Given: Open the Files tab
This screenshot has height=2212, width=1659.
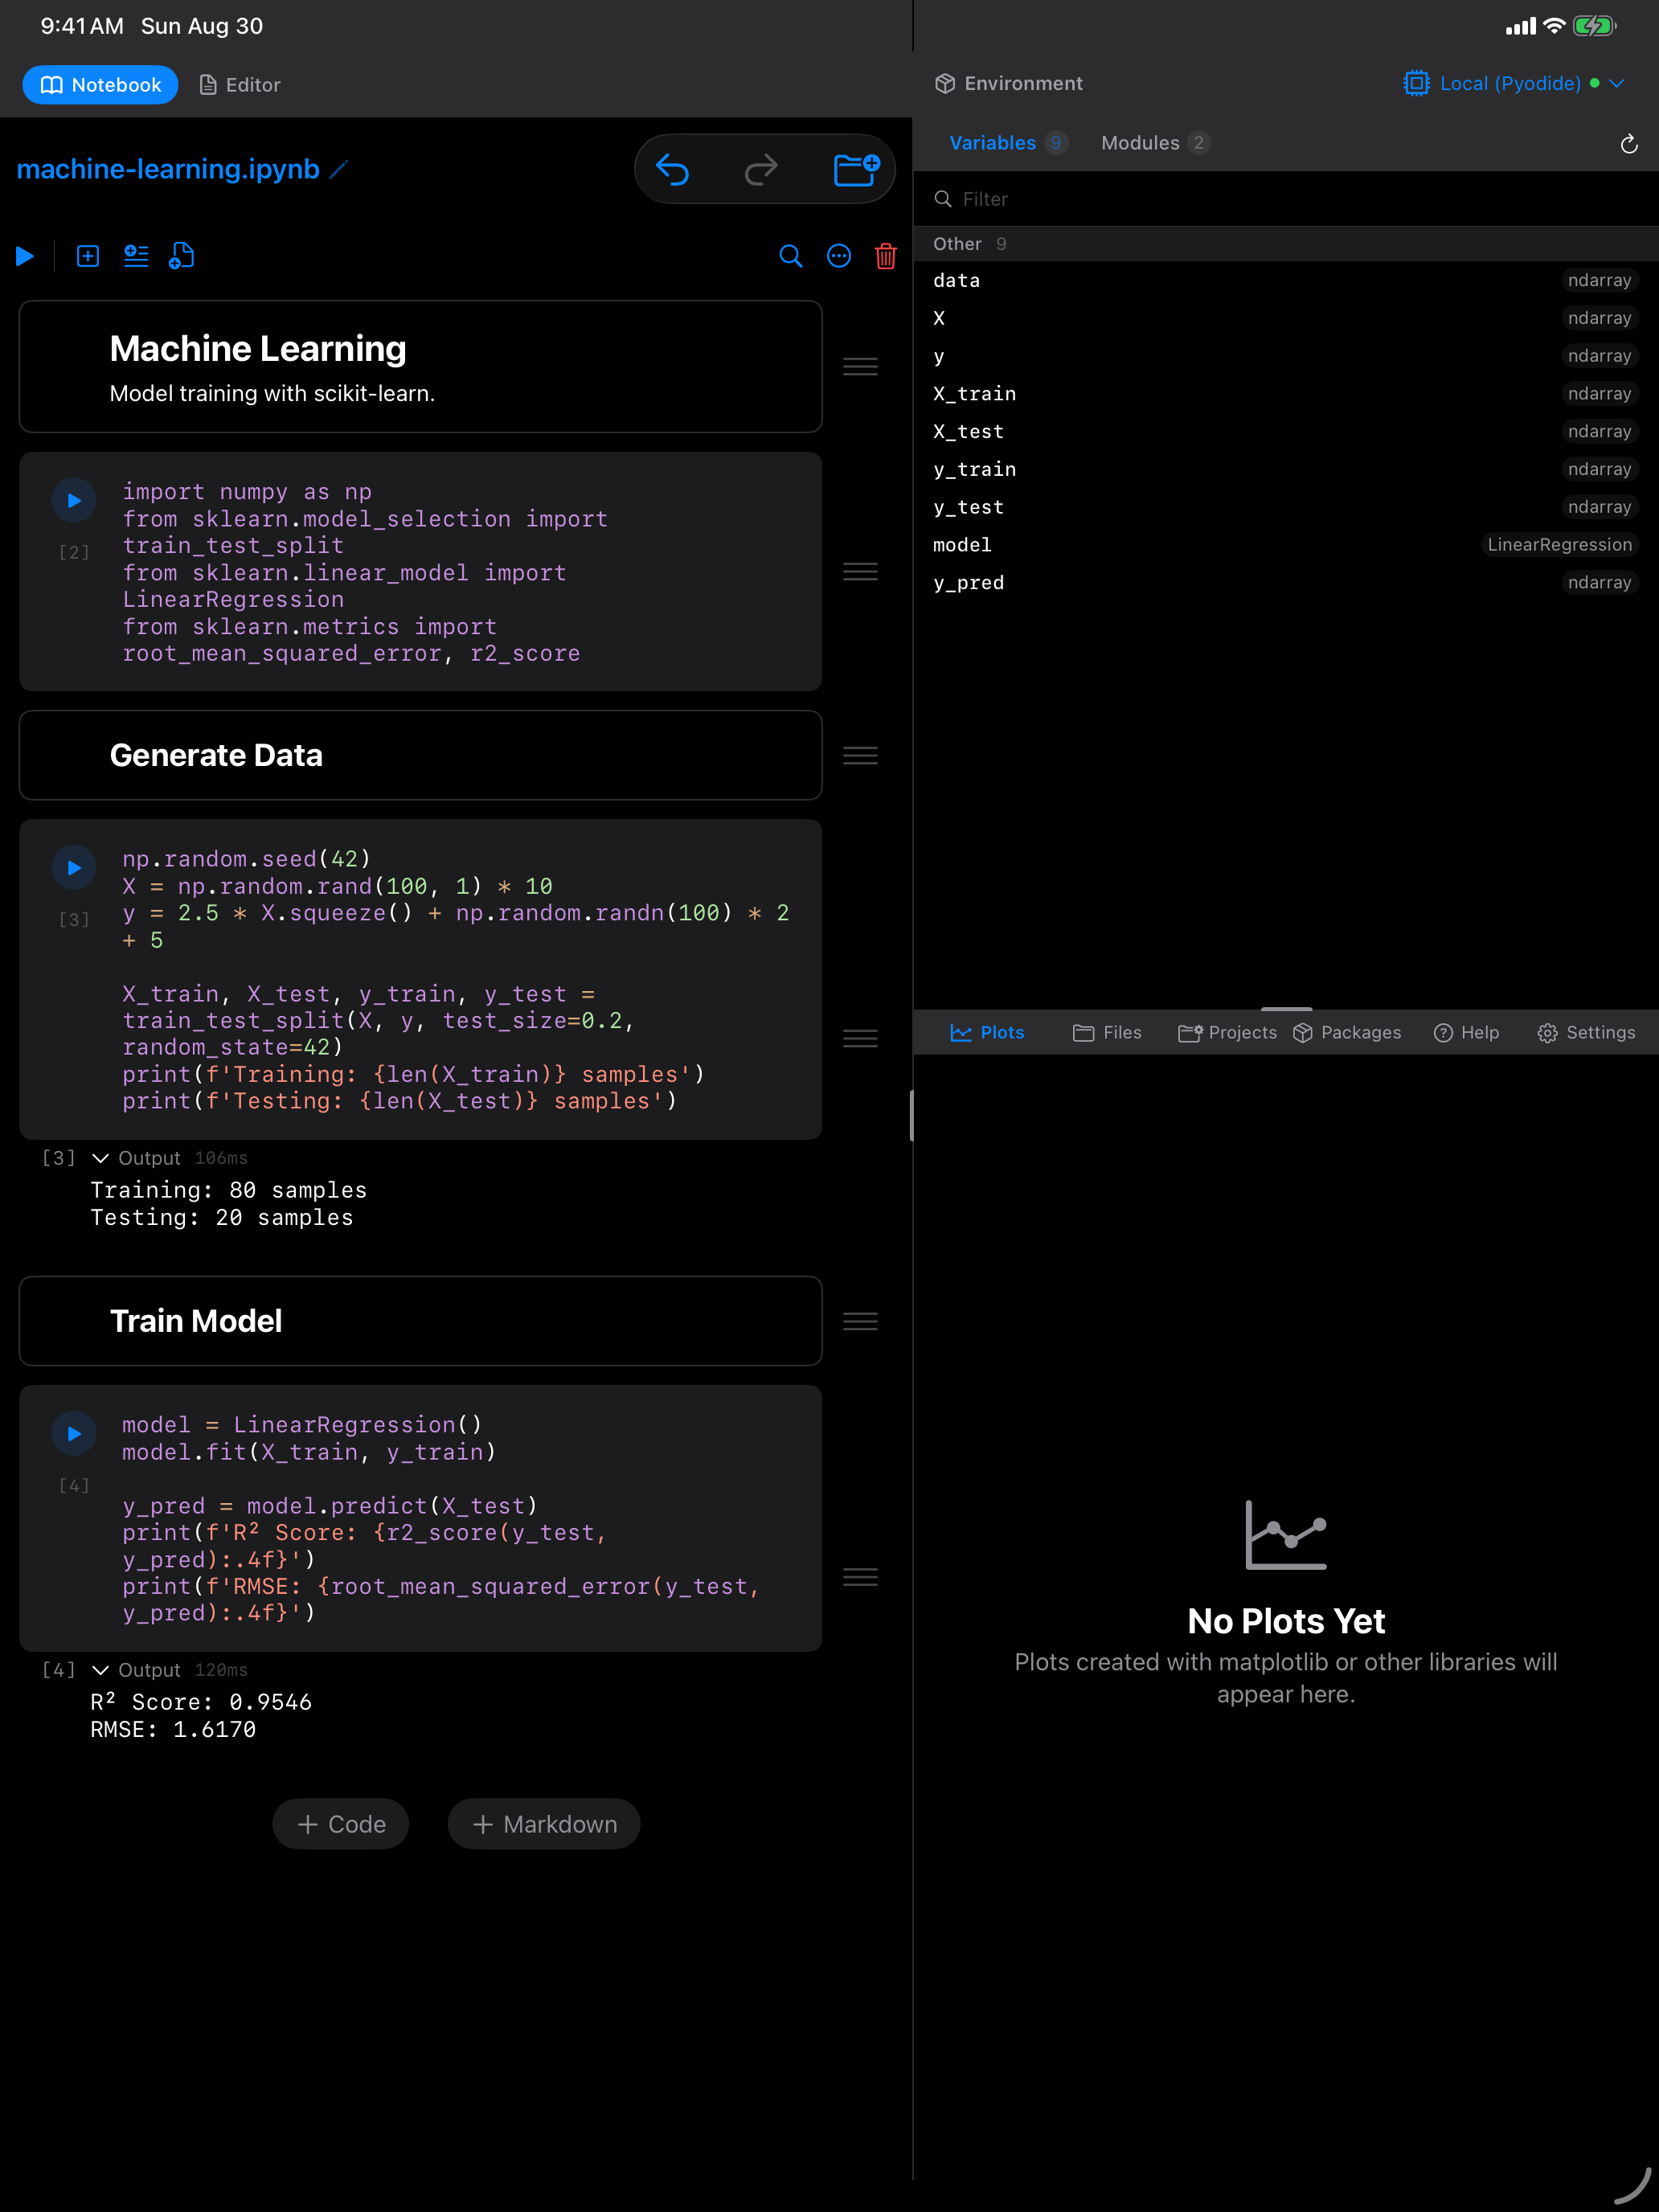Looking at the screenshot, I should (x=1107, y=1032).
